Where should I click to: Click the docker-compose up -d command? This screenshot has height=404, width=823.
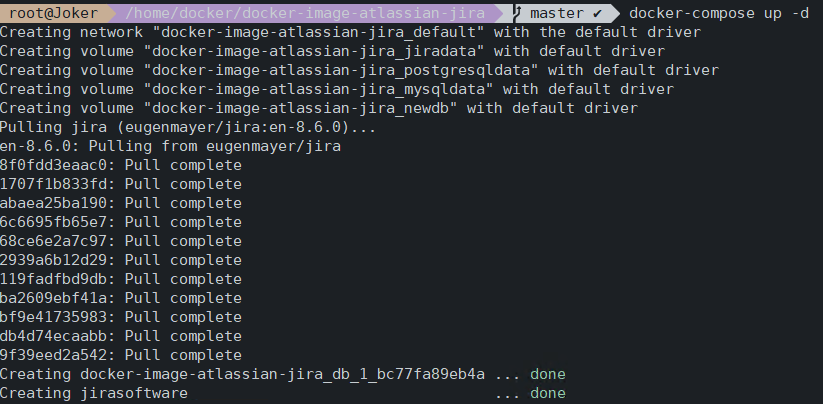(x=719, y=13)
